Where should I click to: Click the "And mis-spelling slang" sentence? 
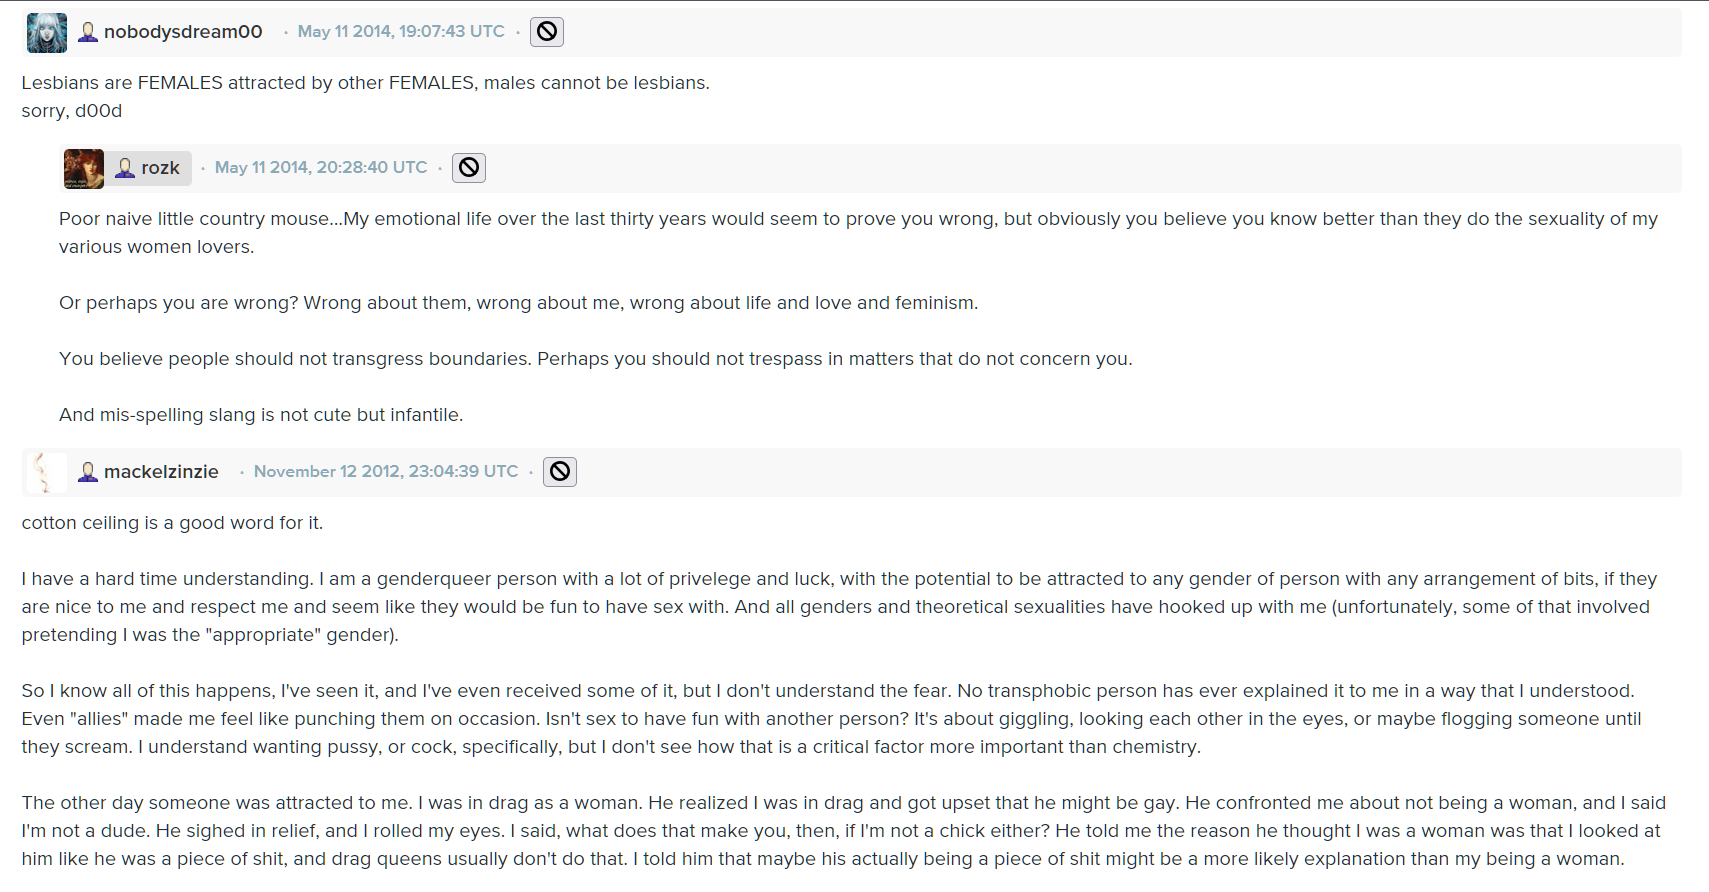point(261,415)
